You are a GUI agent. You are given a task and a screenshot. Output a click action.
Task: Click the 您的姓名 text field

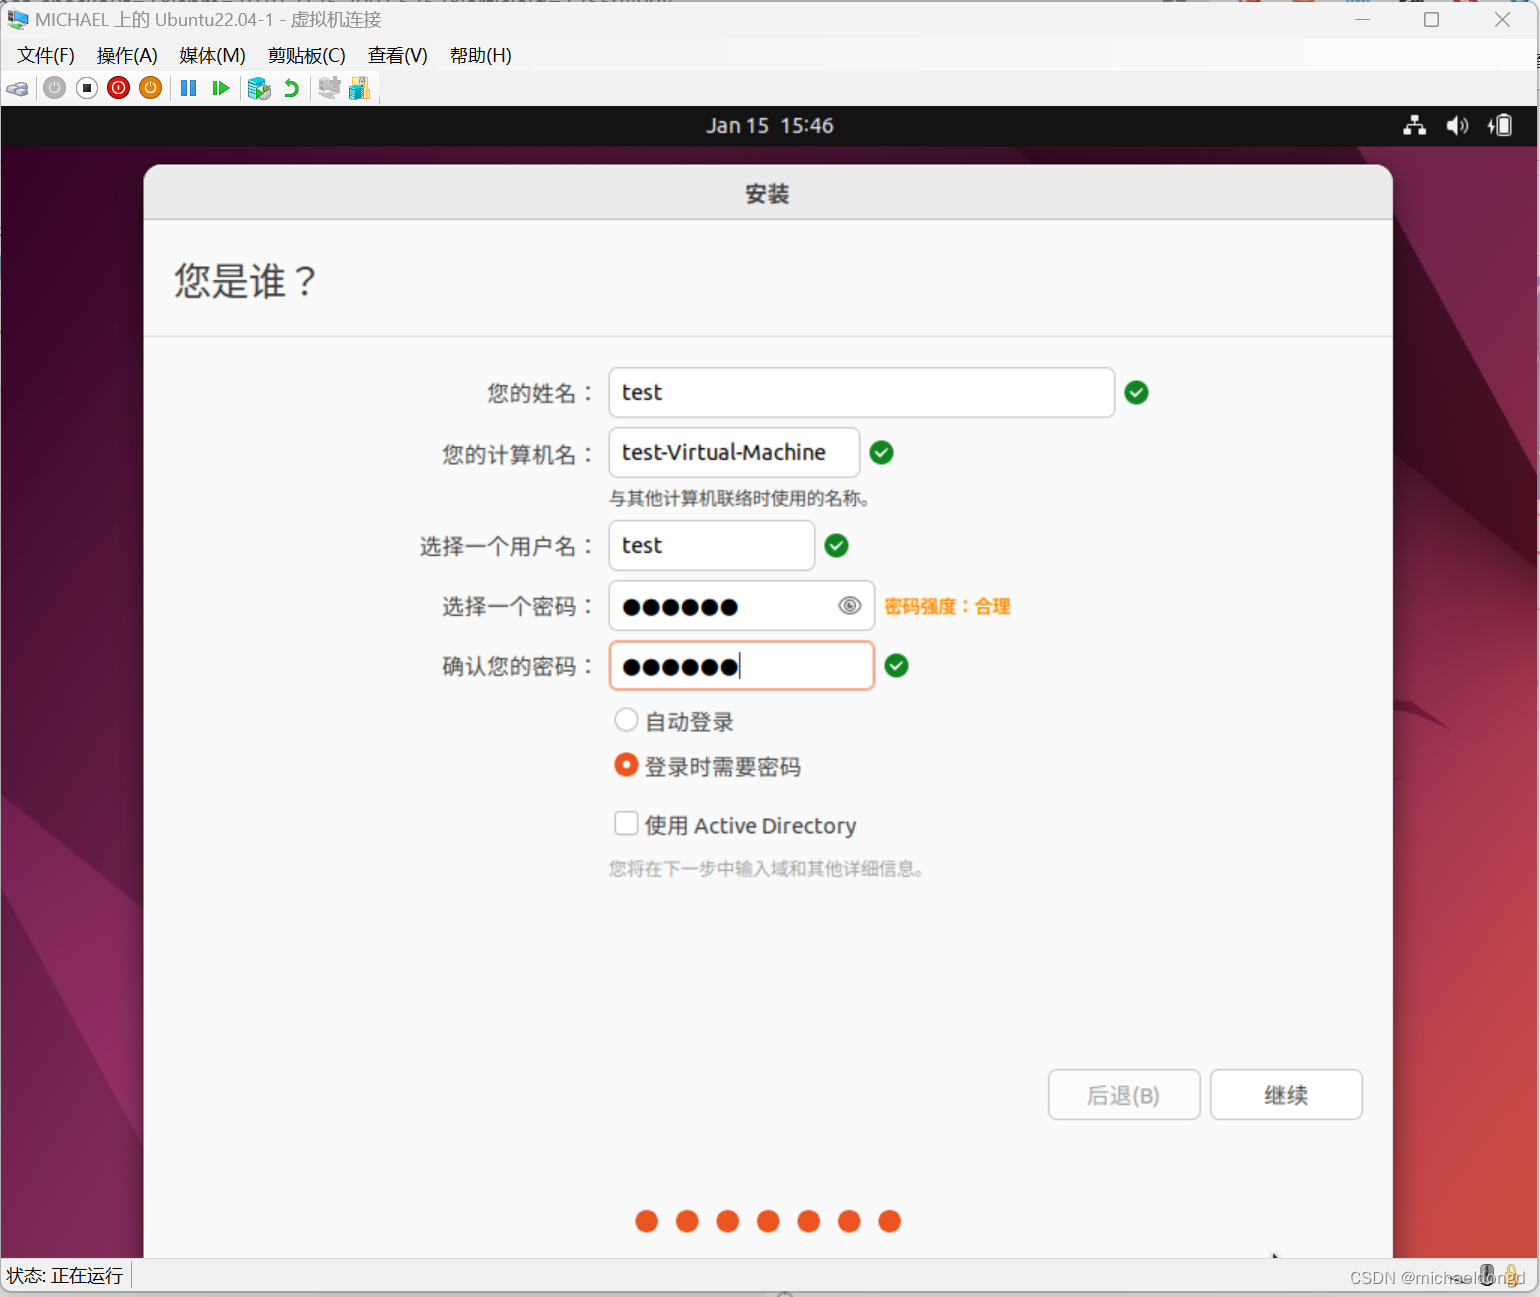click(x=860, y=392)
